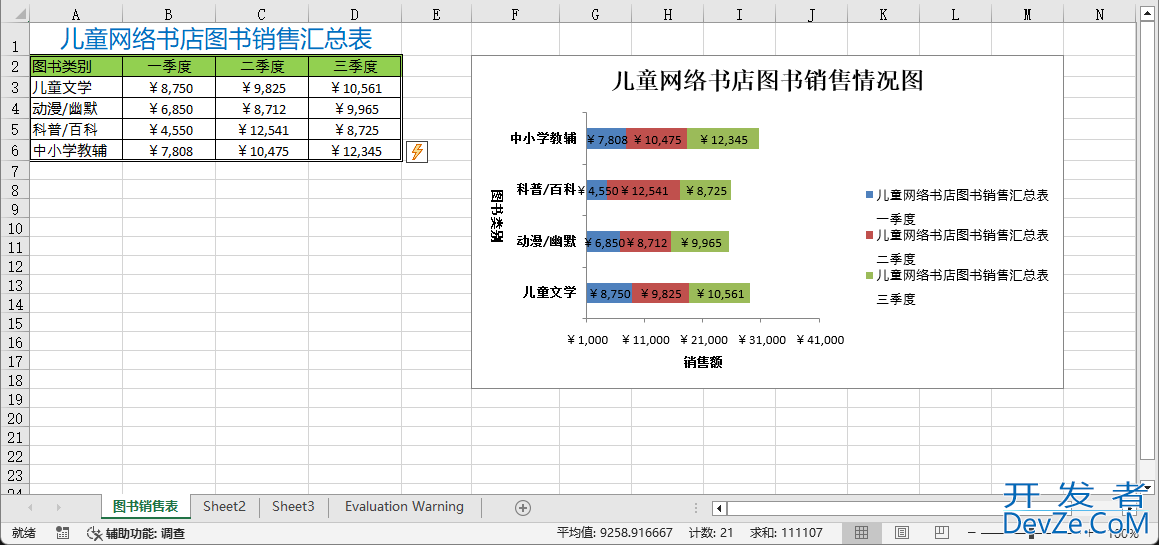Select table cell ¥6,850
1159x545 pixels.
click(169, 109)
